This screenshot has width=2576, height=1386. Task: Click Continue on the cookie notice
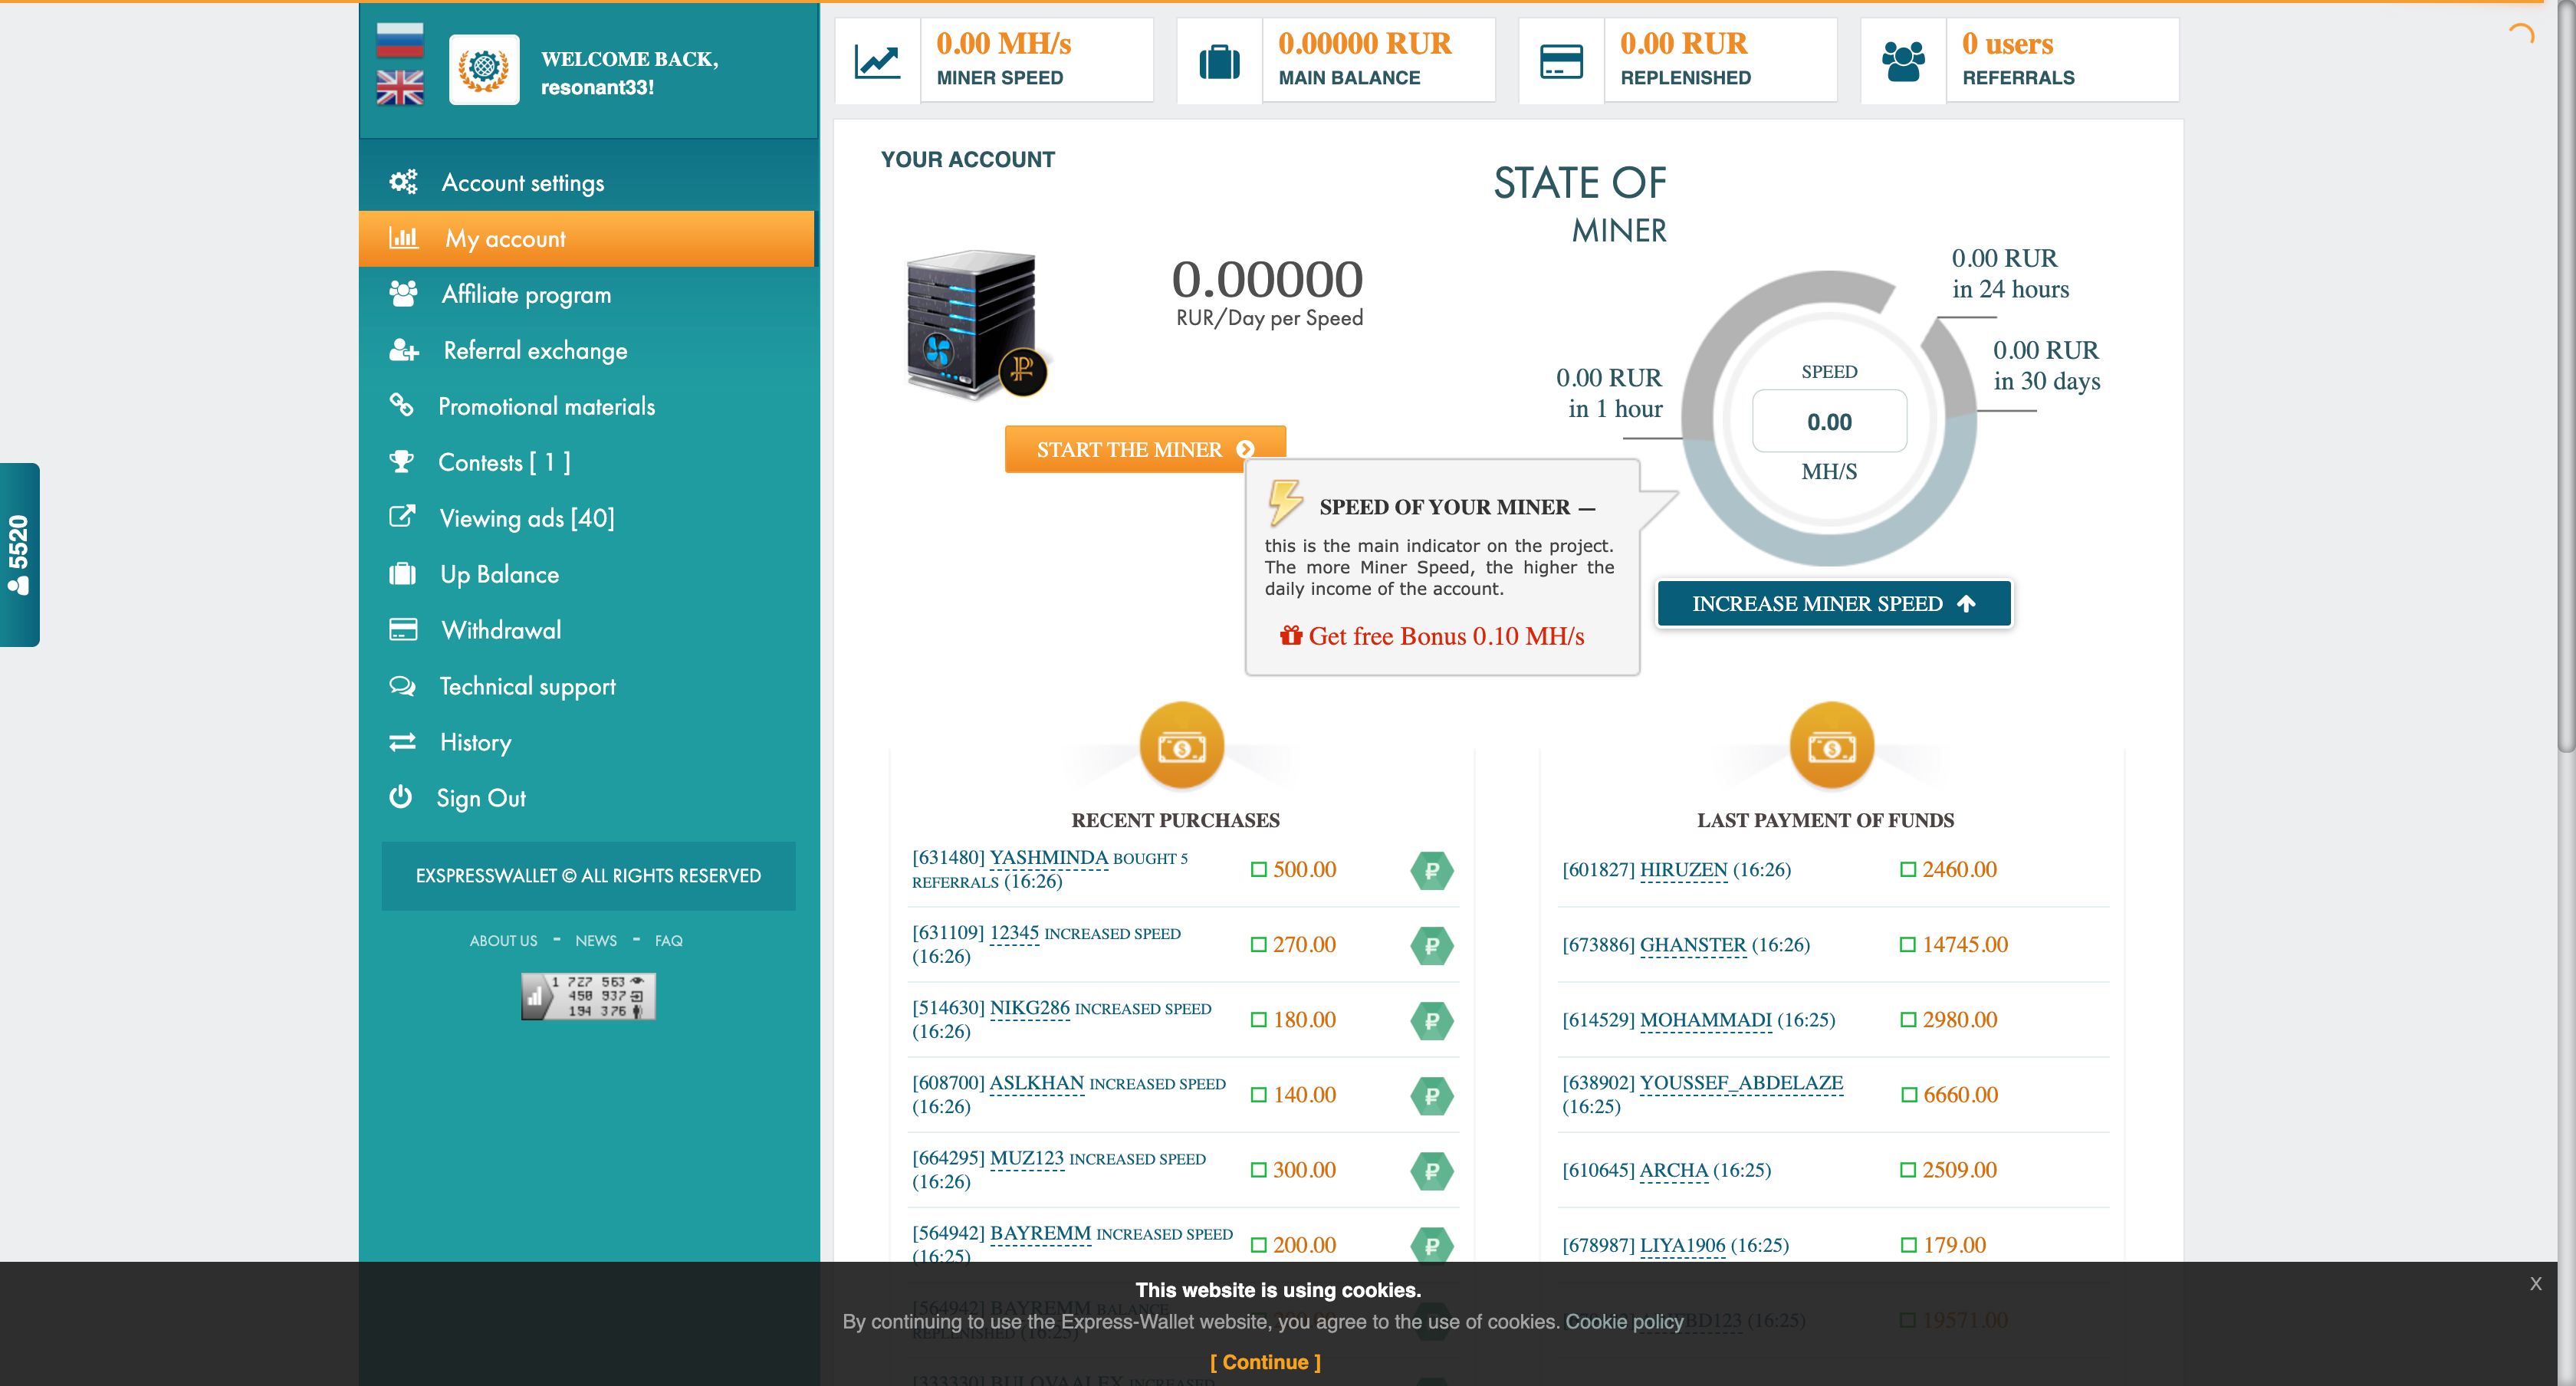[x=1265, y=1362]
